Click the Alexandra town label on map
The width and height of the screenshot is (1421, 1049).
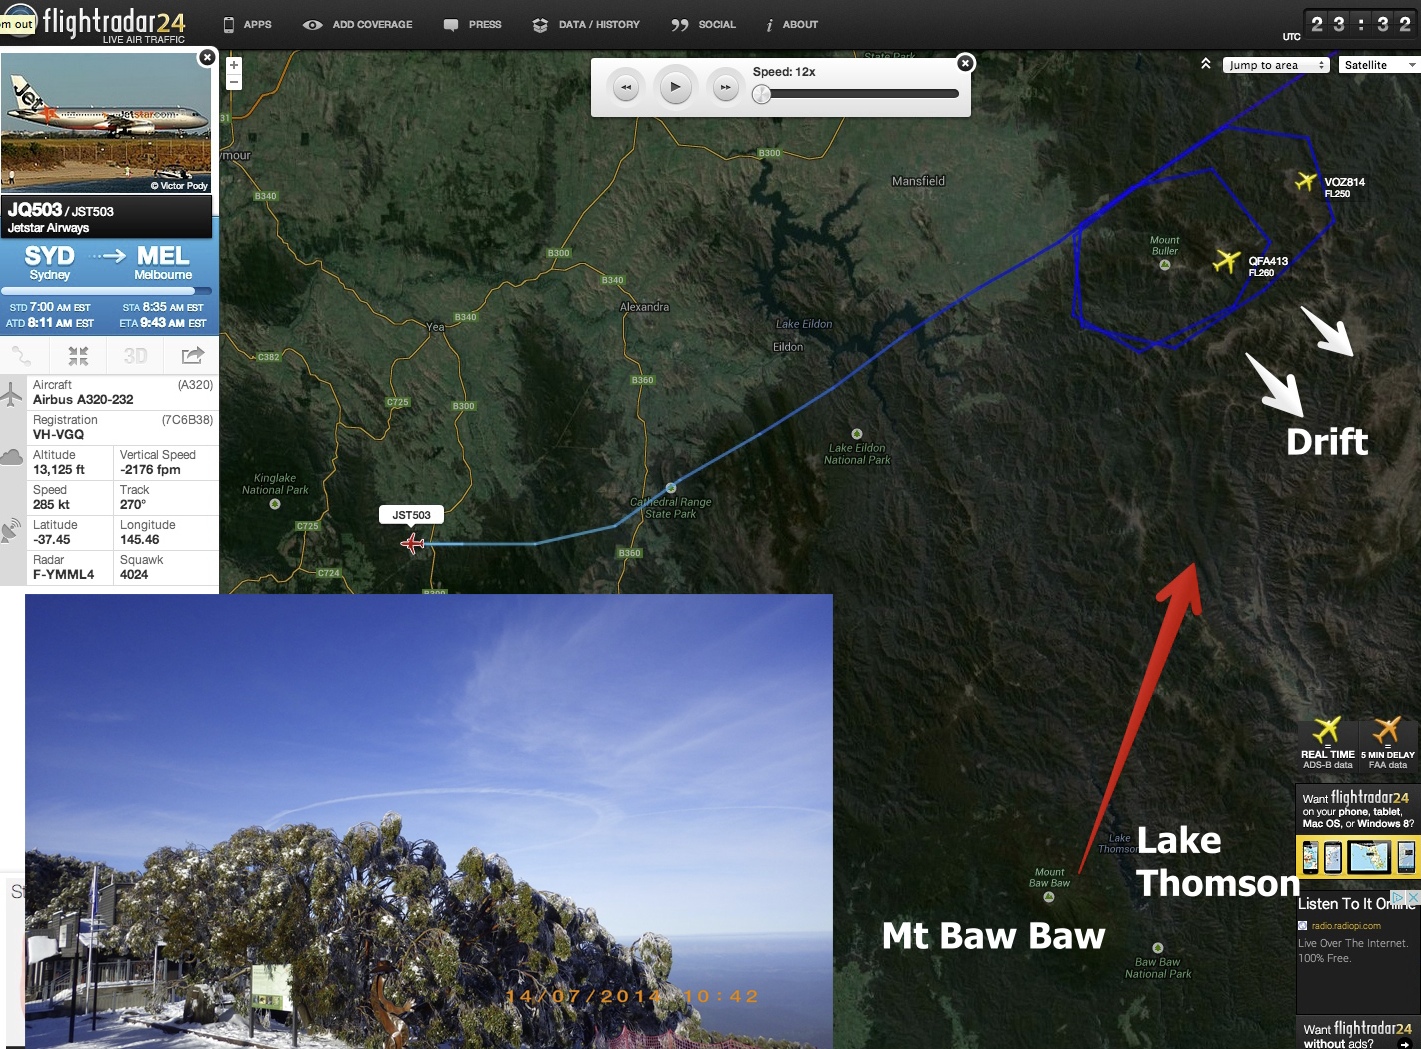point(645,307)
